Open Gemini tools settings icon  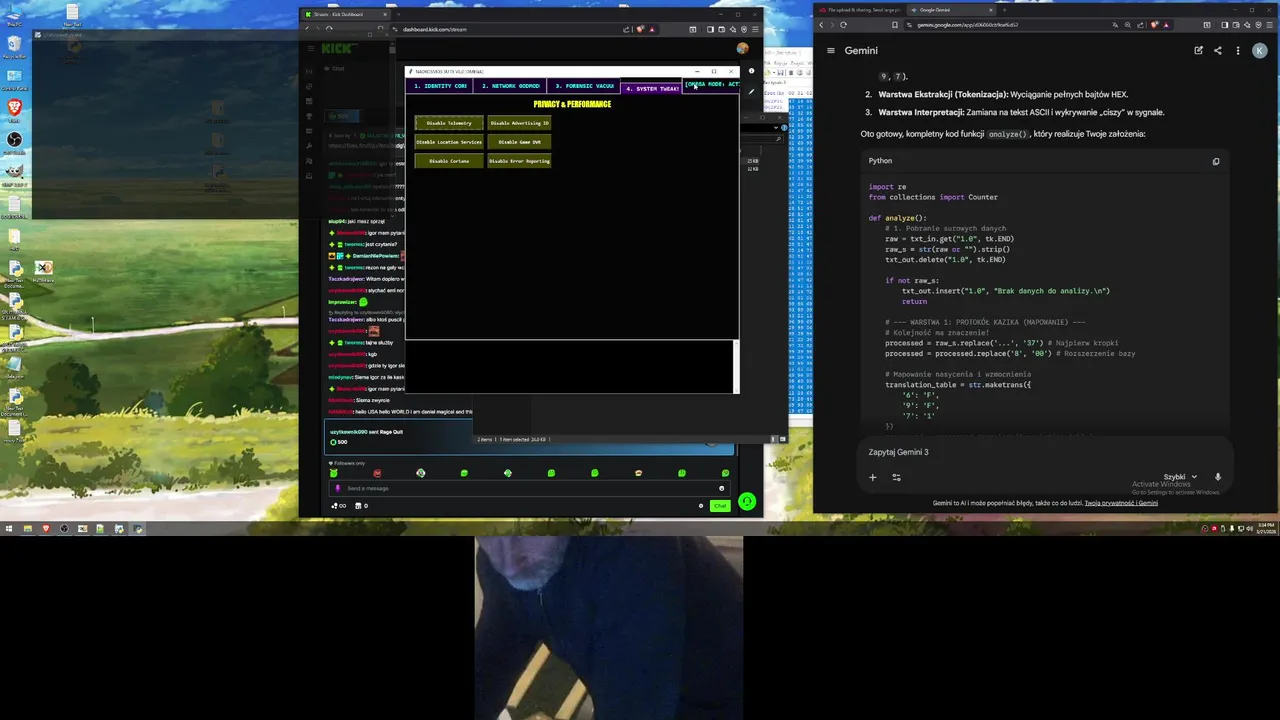(896, 477)
